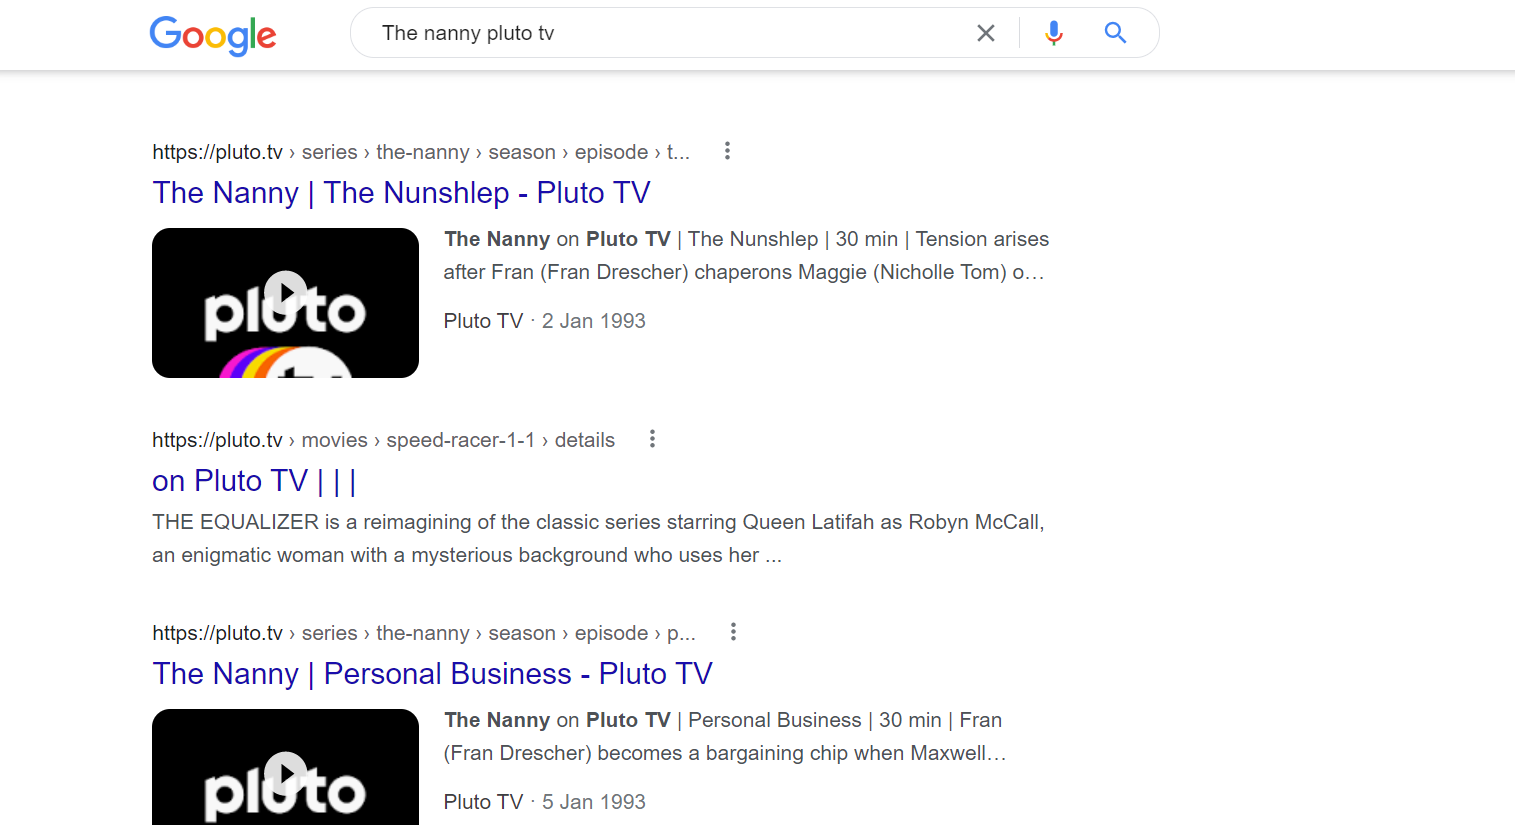
Task: Click the speed-racer-1-1 details URL breadcrumb
Action: (383, 440)
